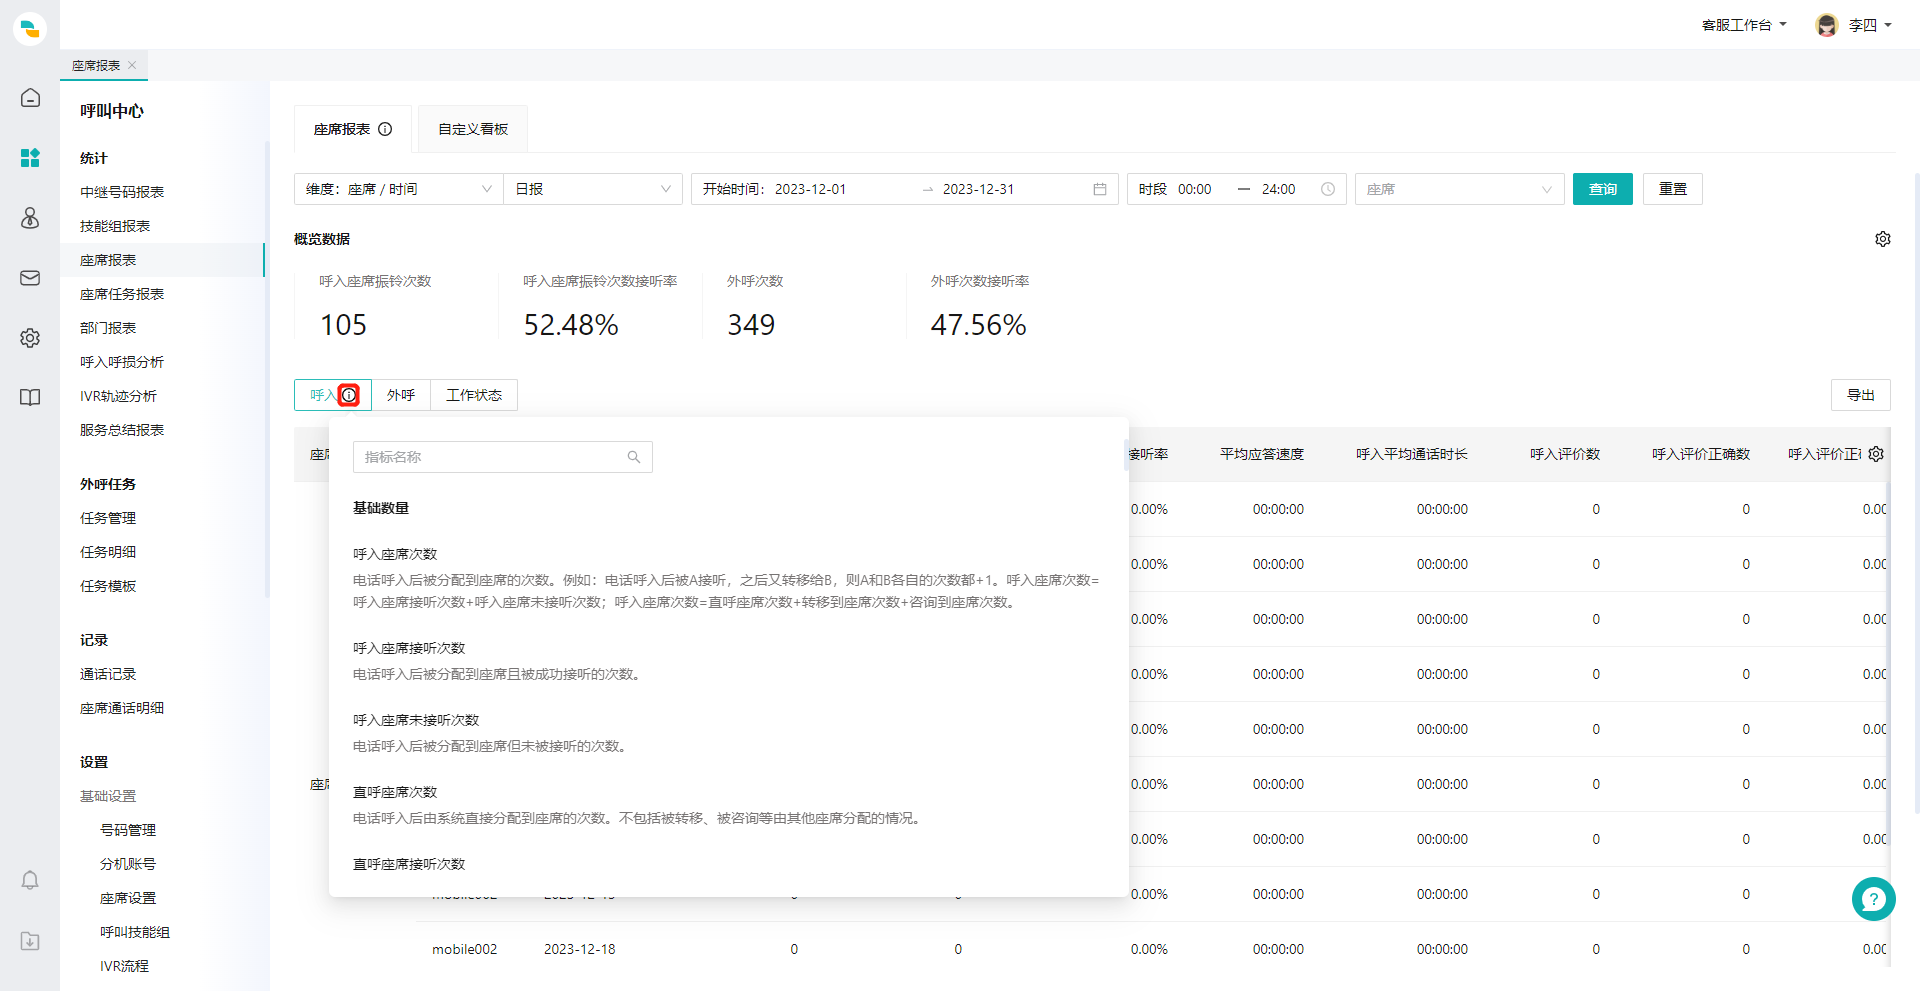Viewport: 1920px width, 991px height.
Task: Open 呼入呼损分析 in sidebar
Action: (122, 362)
